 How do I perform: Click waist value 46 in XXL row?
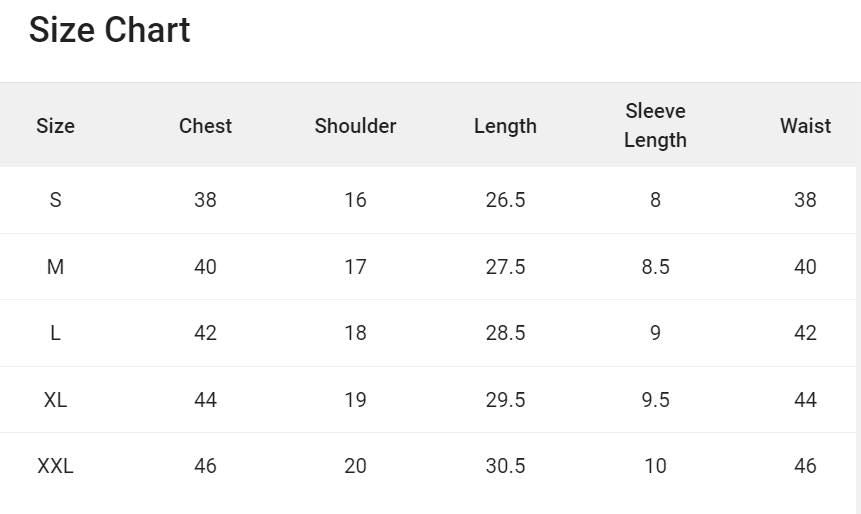[805, 466]
